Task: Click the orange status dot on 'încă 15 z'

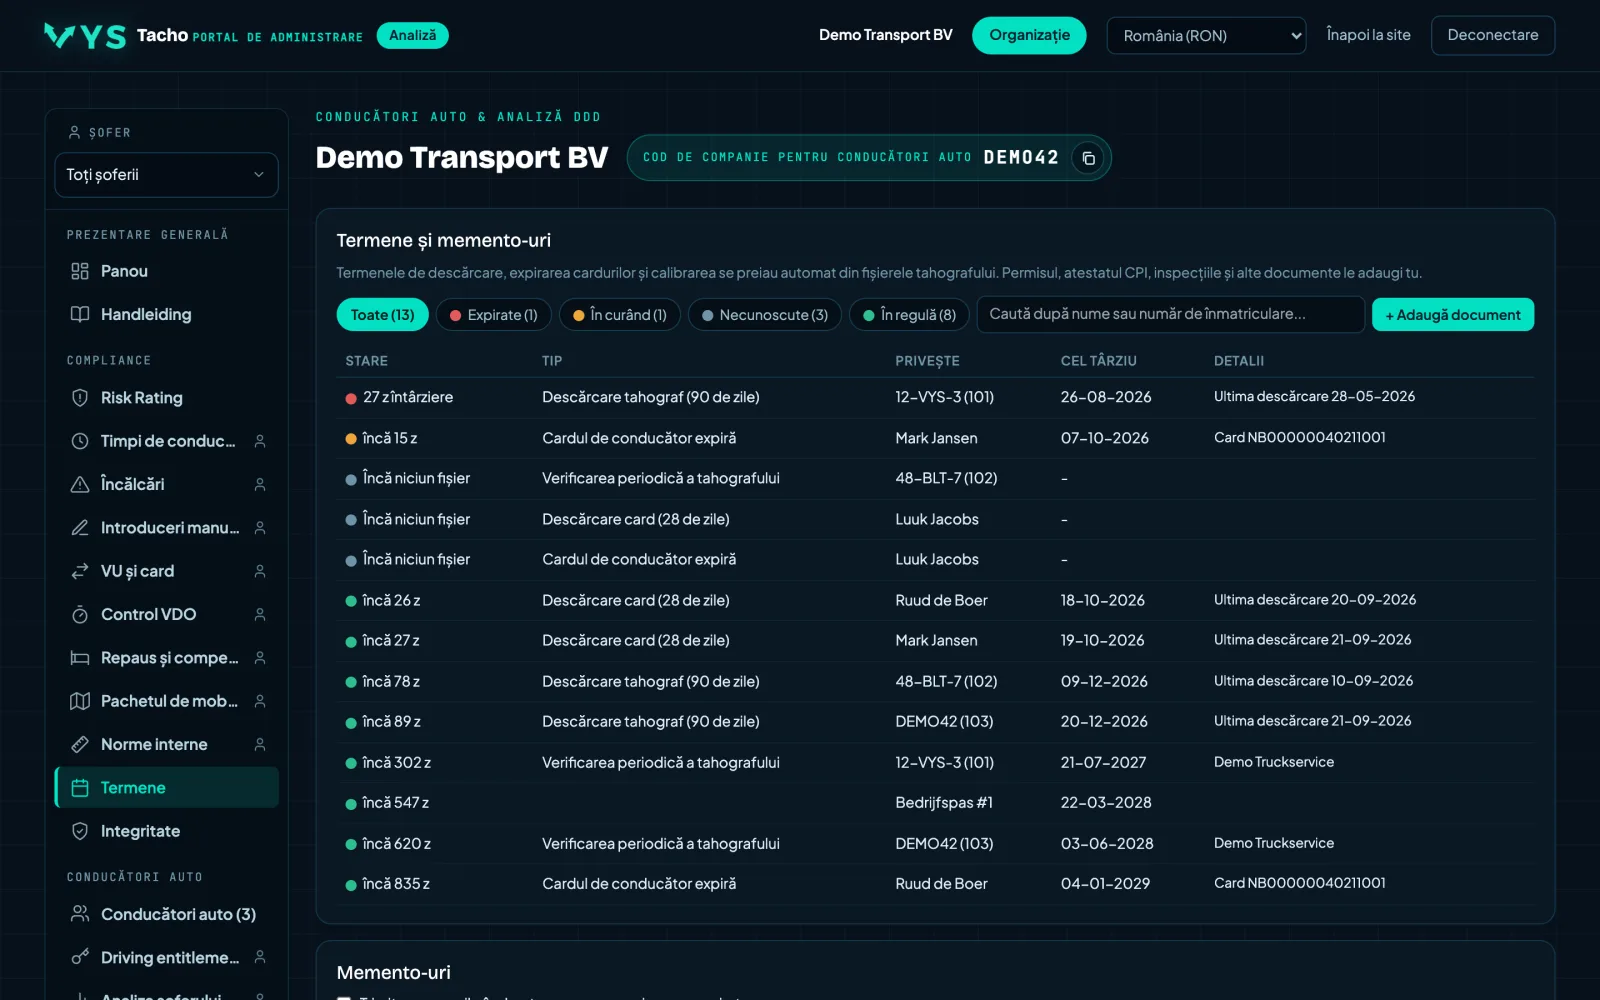Action: pyautogui.click(x=351, y=439)
